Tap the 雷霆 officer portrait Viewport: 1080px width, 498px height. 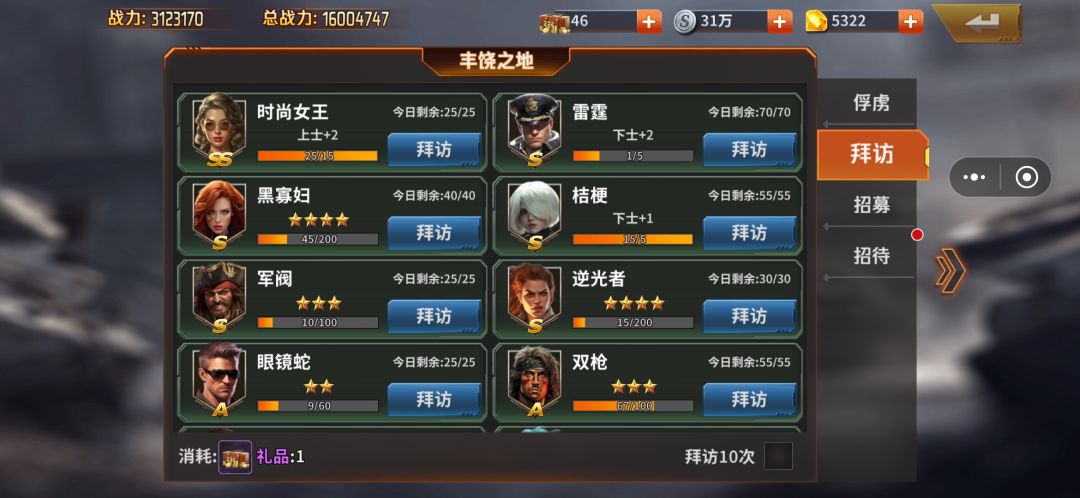534,129
